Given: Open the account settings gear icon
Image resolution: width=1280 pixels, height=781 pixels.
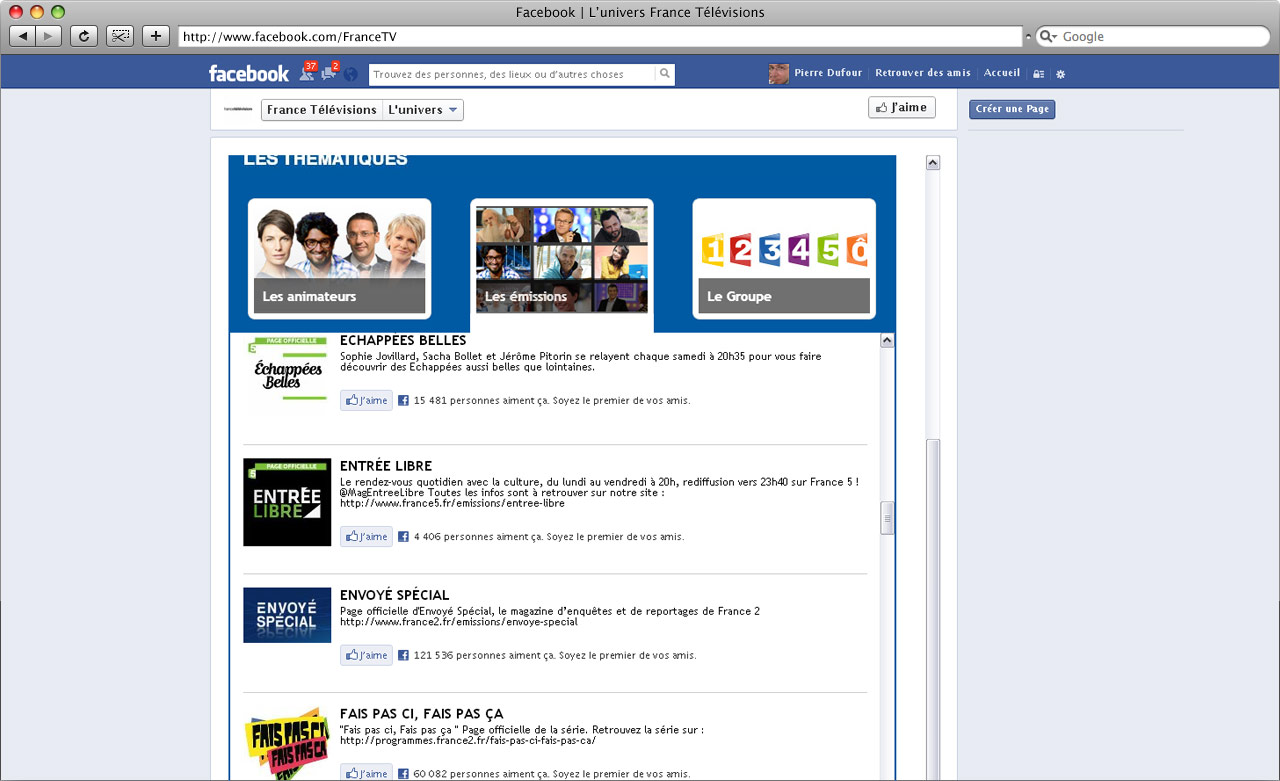Looking at the screenshot, I should (x=1061, y=74).
